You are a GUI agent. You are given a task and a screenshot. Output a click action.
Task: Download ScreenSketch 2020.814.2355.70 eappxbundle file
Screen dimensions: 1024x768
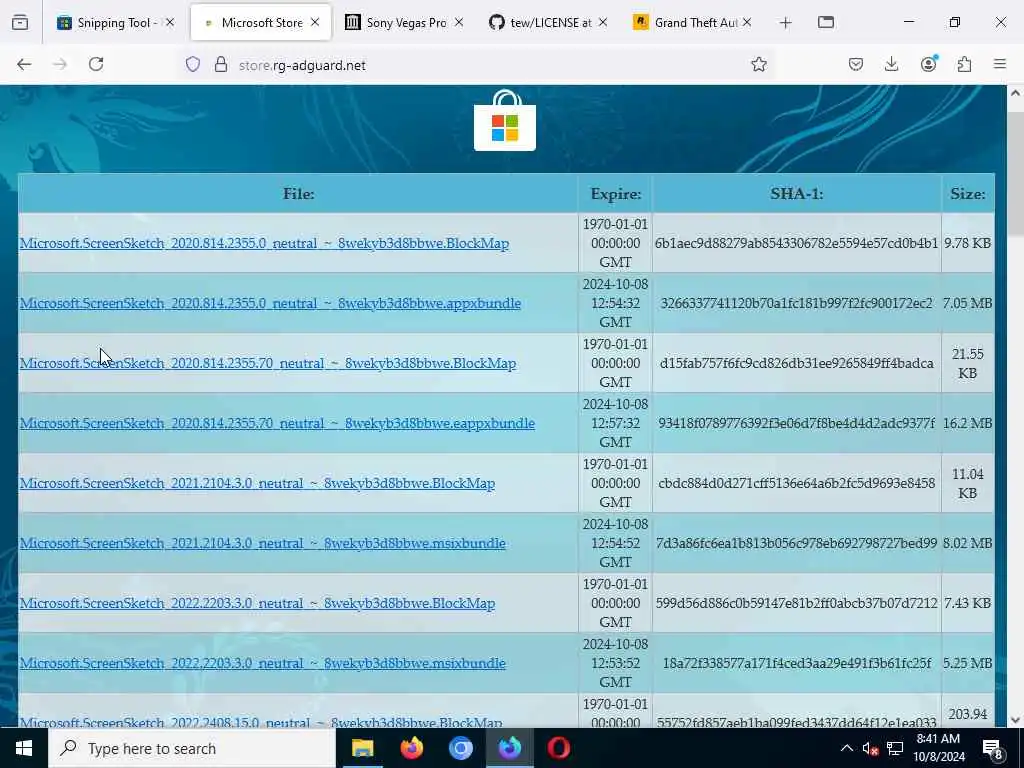pyautogui.click(x=277, y=423)
